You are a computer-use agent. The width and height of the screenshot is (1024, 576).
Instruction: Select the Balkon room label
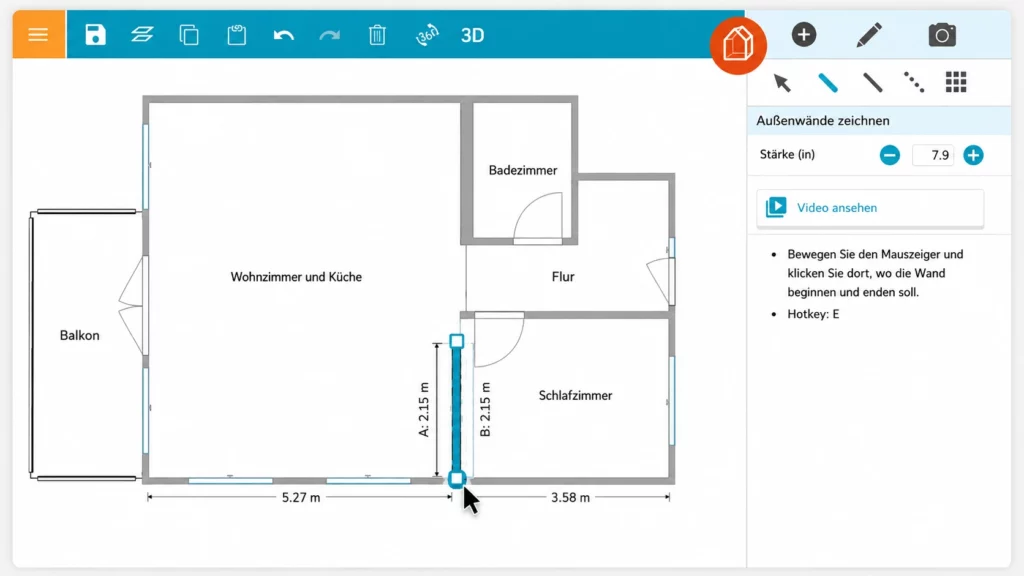tap(80, 336)
